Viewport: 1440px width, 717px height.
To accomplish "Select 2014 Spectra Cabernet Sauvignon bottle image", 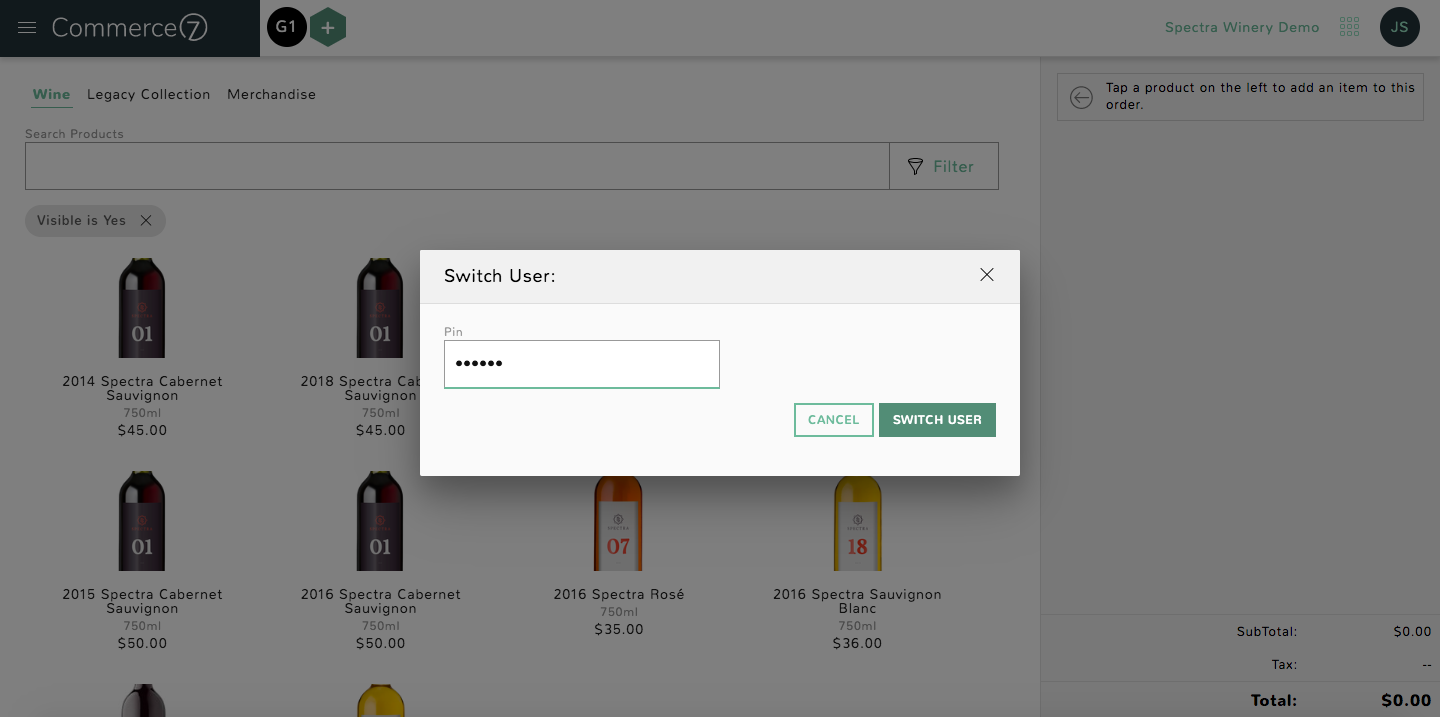I will tap(142, 308).
